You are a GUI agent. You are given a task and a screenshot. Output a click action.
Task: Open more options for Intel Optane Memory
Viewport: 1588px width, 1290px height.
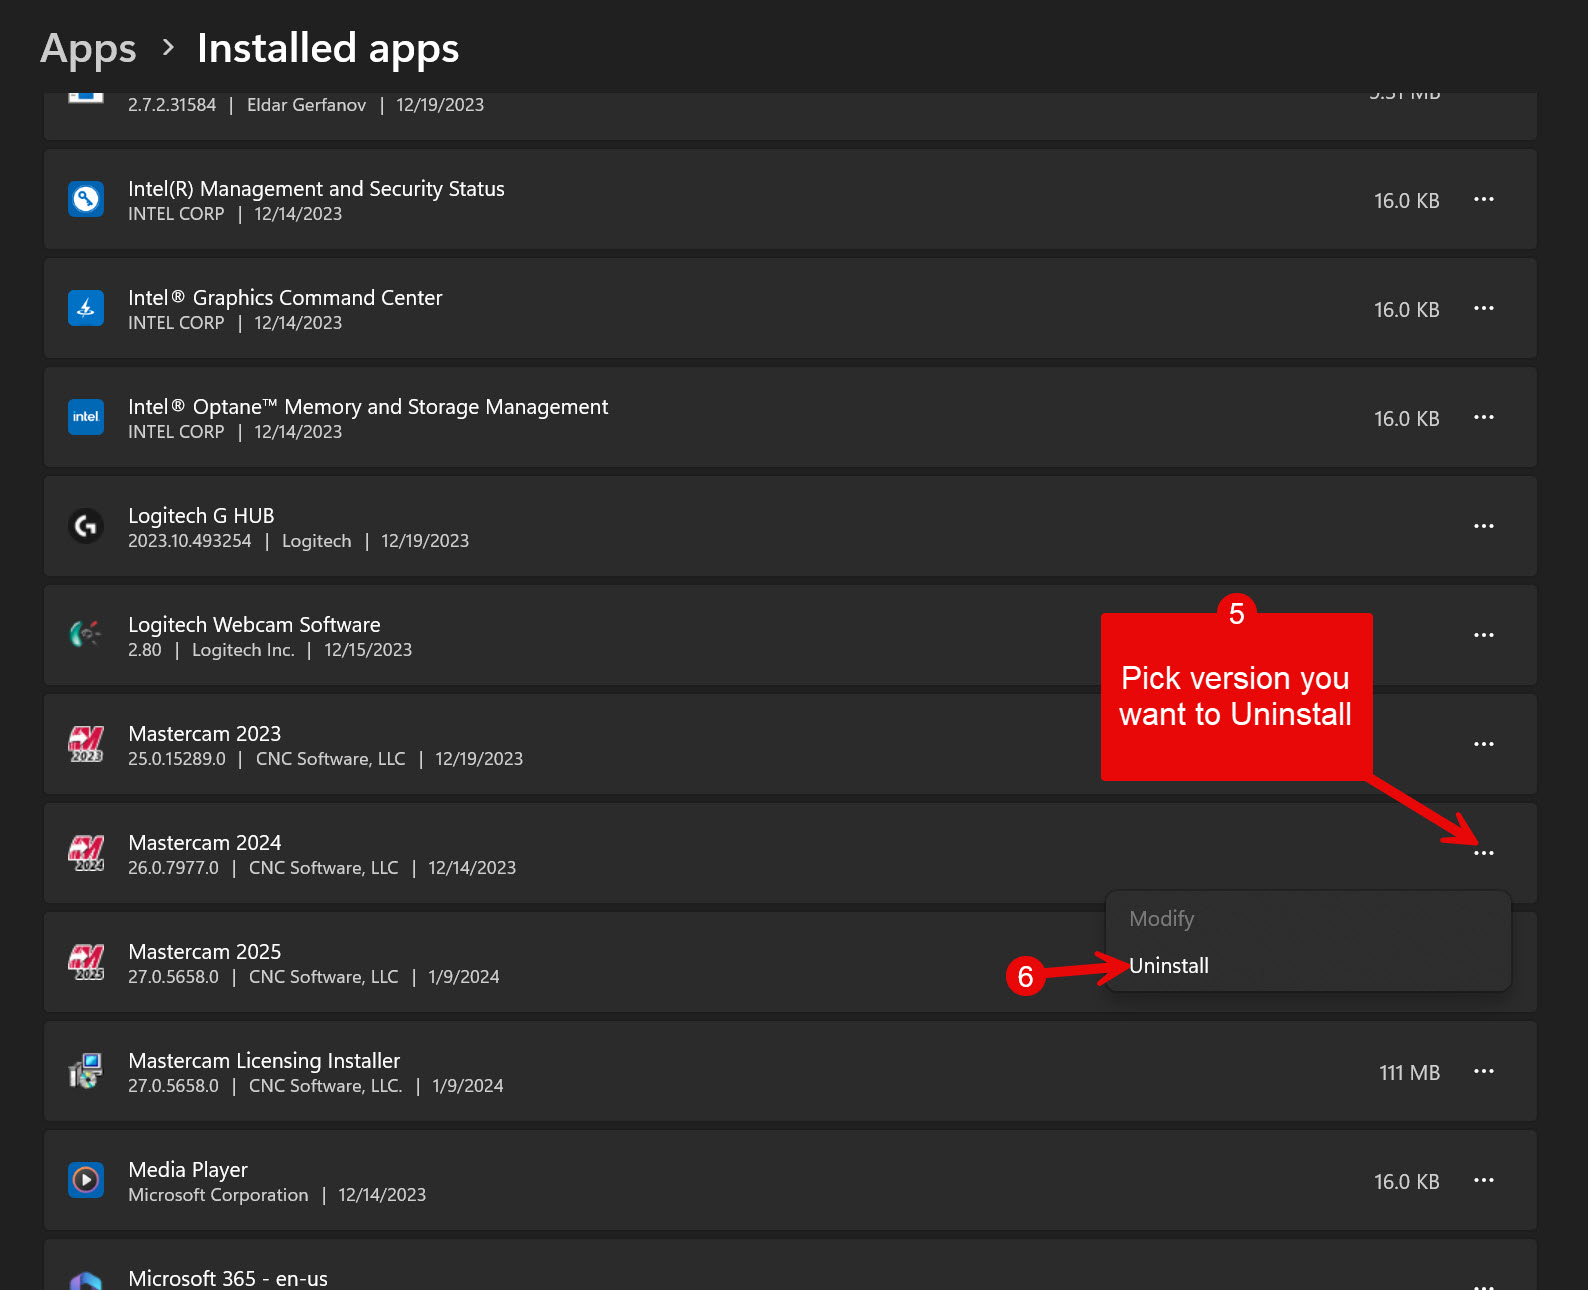pos(1484,417)
